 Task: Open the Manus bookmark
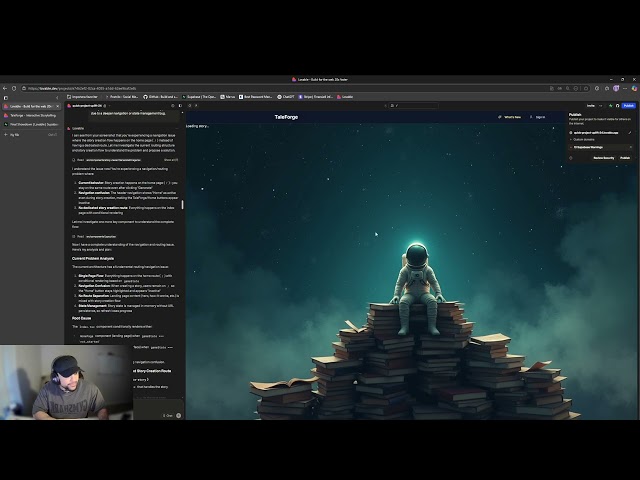coord(228,97)
